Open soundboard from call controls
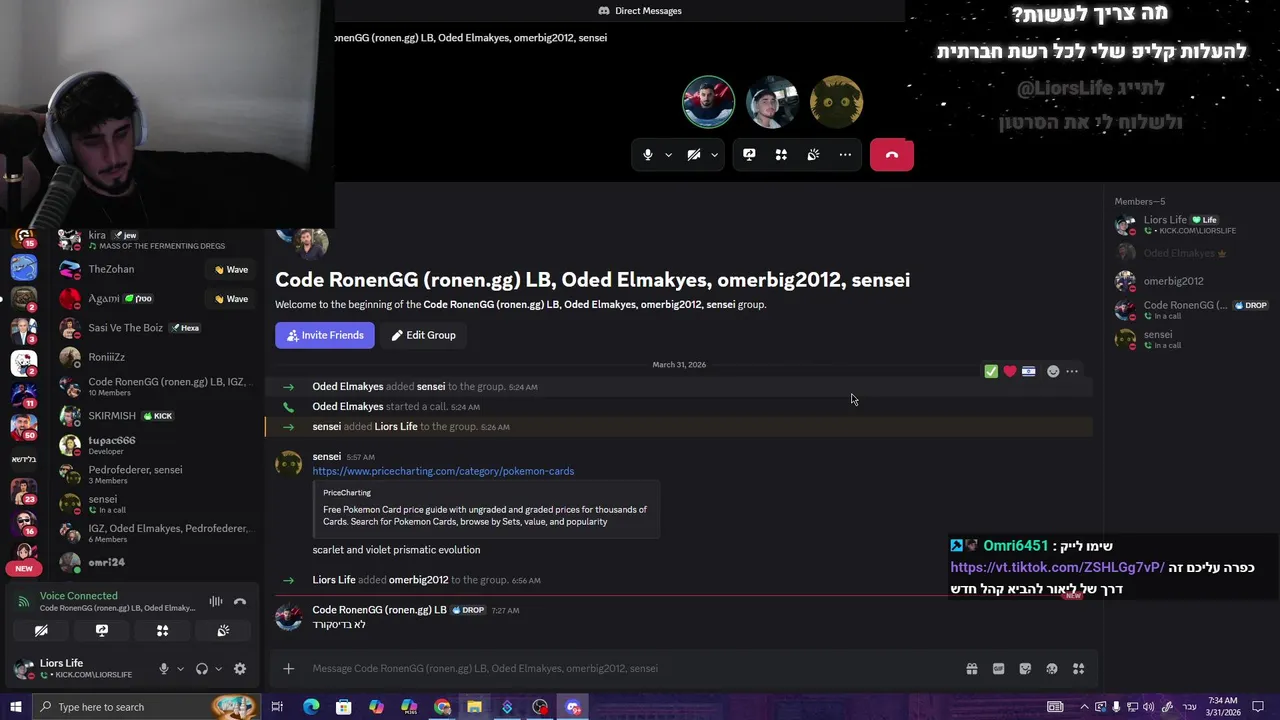1280x720 pixels. tap(813, 155)
